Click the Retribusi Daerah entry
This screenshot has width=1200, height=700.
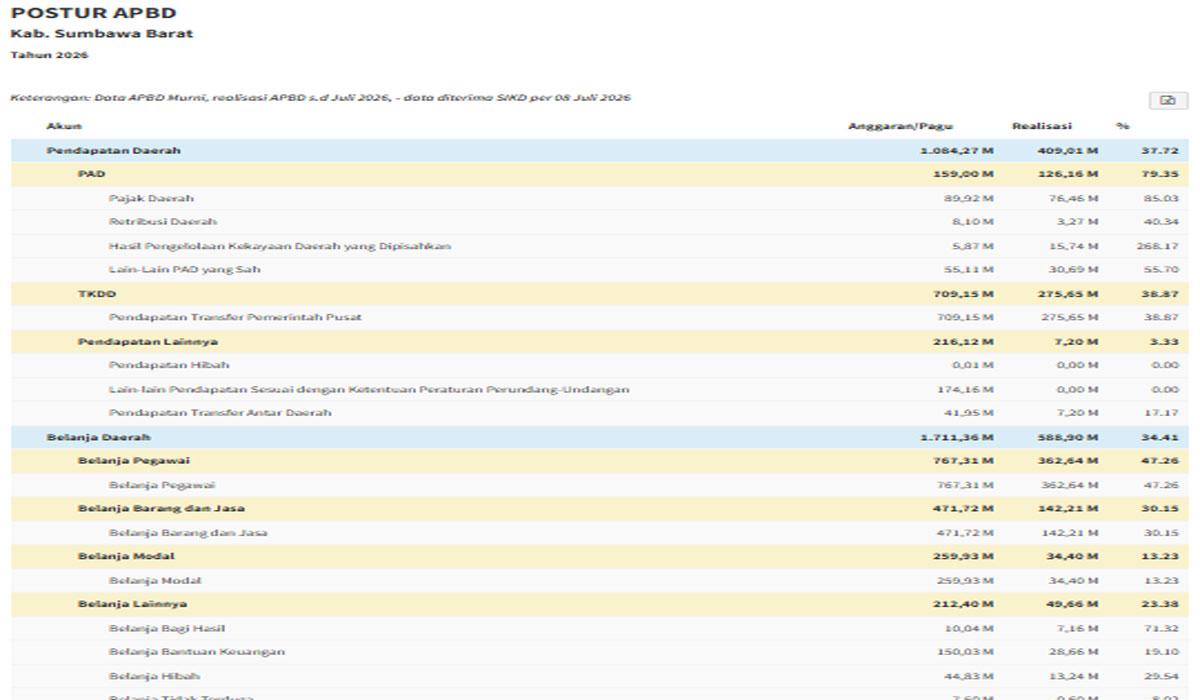pos(600,222)
